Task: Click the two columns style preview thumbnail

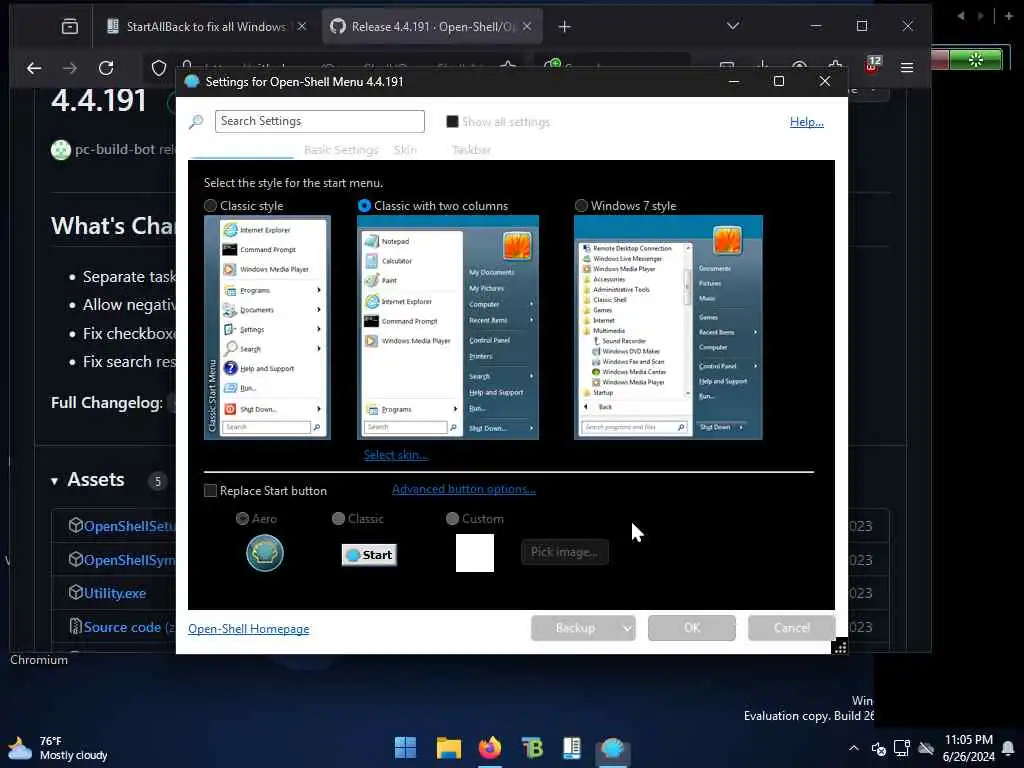Action: click(x=448, y=327)
